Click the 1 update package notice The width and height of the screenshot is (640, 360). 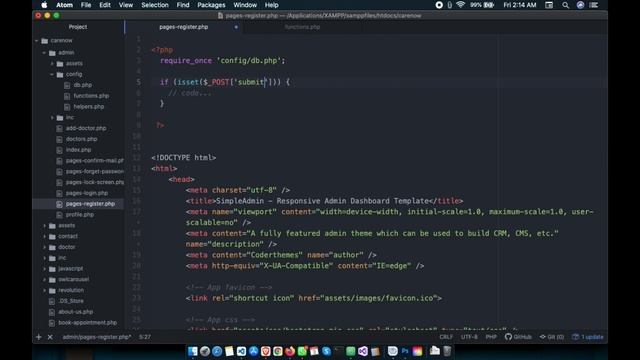tap(588, 337)
